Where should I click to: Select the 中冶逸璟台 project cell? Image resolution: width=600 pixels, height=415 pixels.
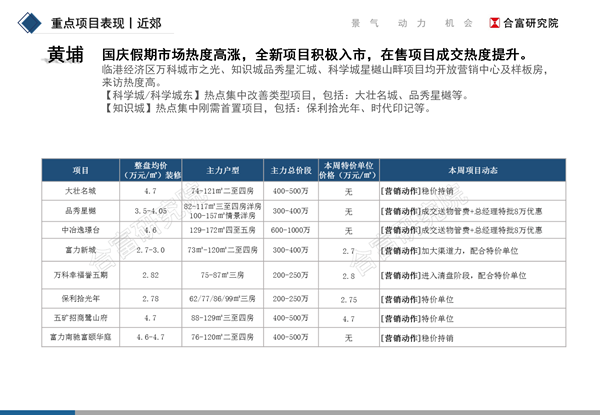pyautogui.click(x=80, y=230)
